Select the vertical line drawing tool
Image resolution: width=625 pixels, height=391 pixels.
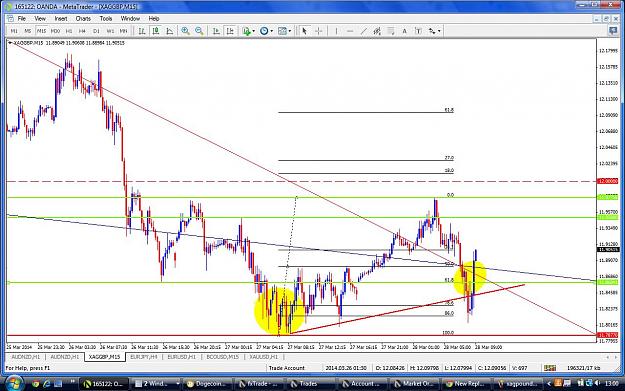(x=336, y=31)
